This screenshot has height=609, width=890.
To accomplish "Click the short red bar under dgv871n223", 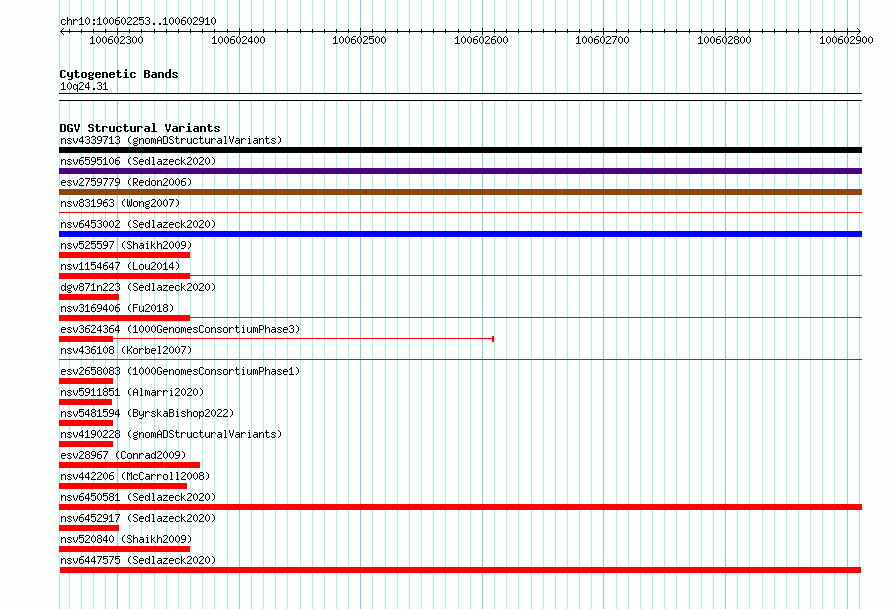I will (89, 297).
